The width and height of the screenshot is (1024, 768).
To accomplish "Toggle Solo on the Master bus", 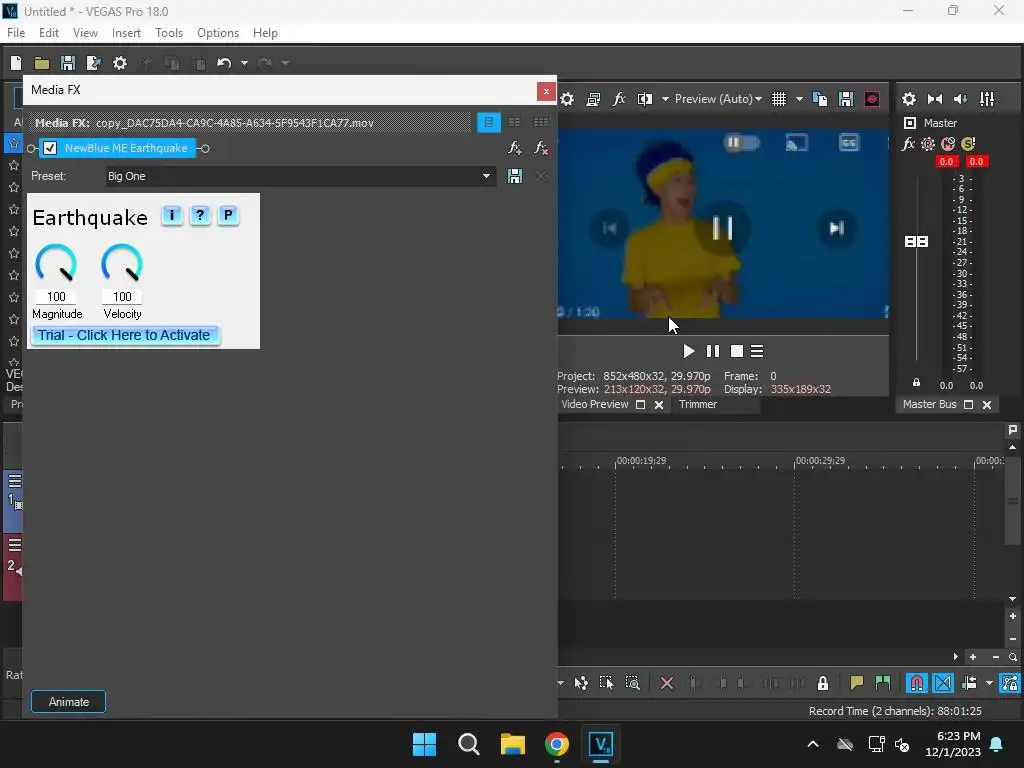I will (x=968, y=144).
